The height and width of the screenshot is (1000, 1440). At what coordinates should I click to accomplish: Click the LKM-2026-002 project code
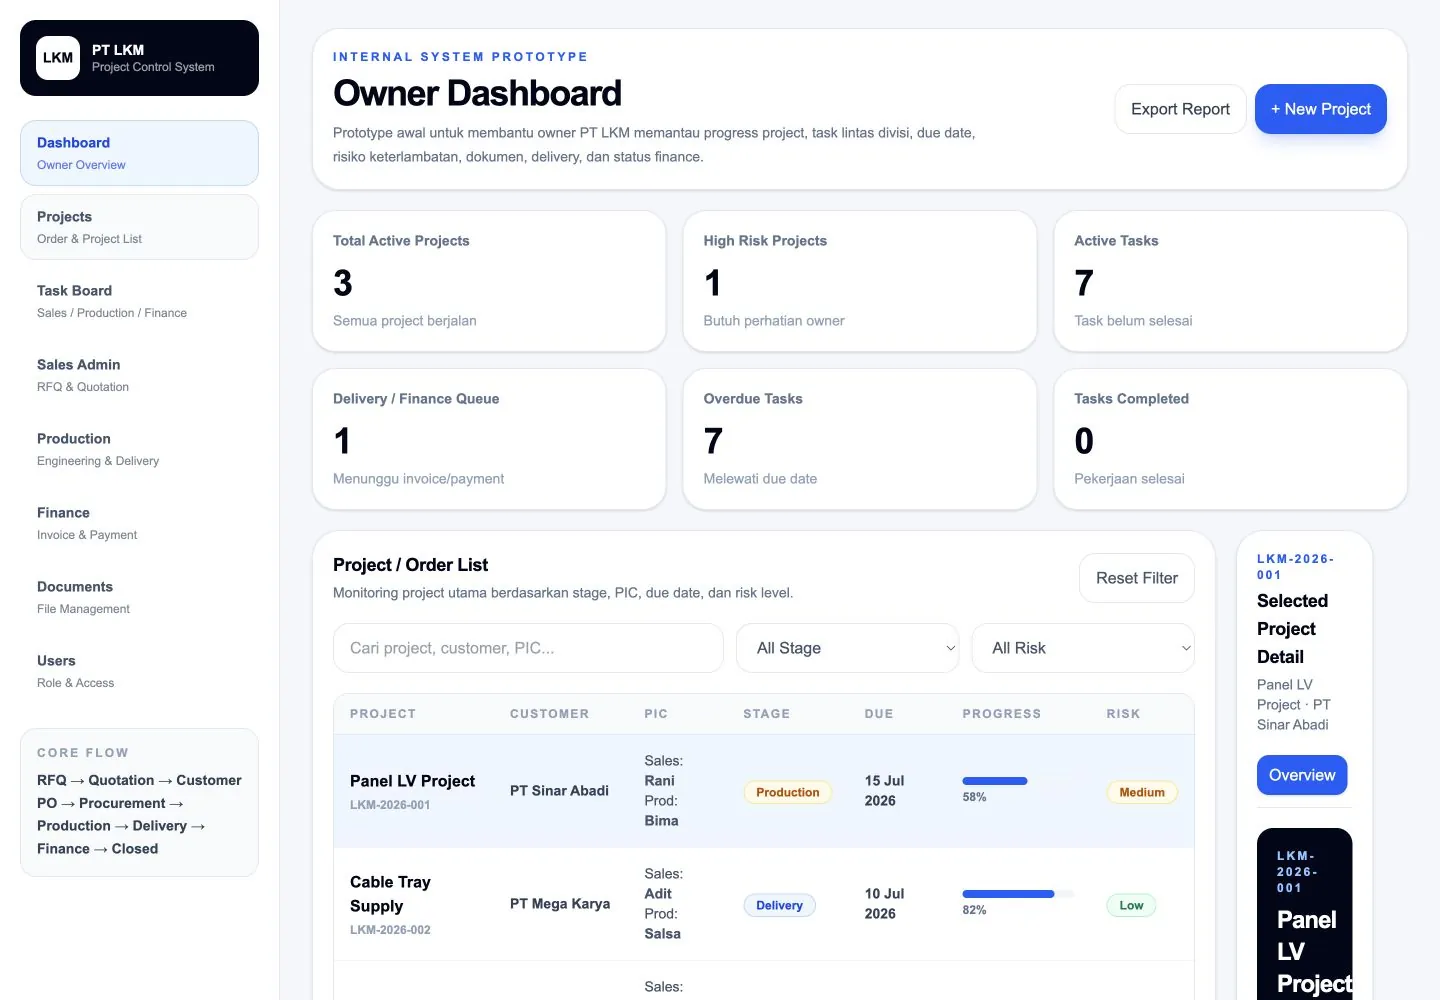[x=390, y=930]
